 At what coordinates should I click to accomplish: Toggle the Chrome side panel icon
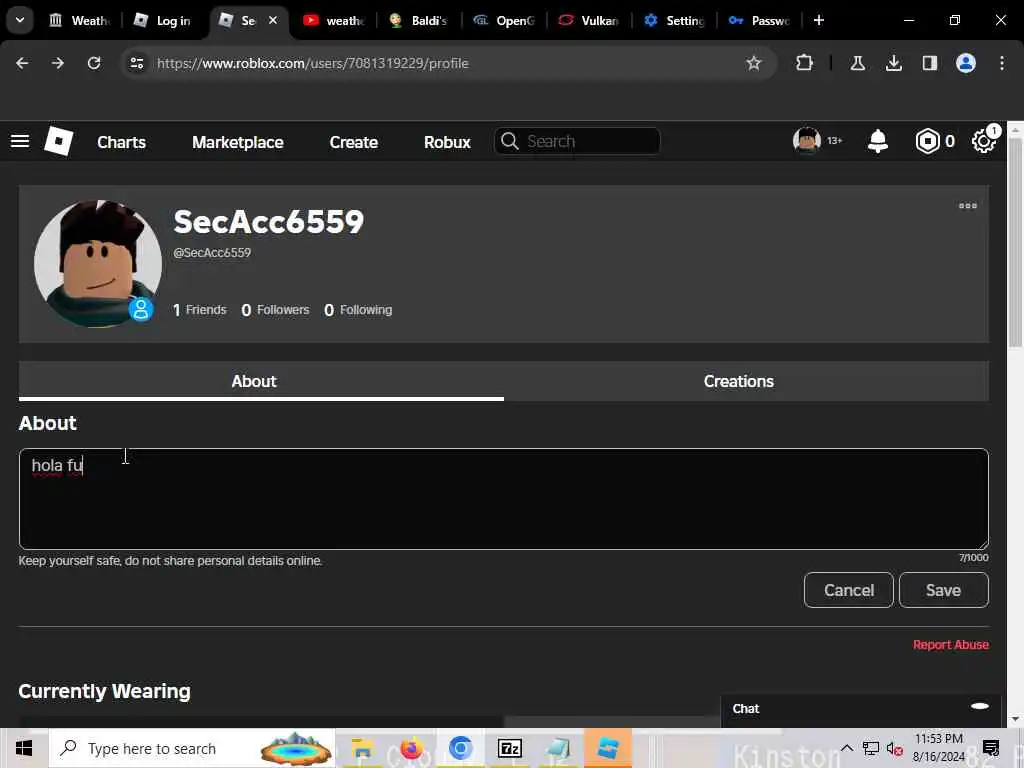(x=929, y=63)
